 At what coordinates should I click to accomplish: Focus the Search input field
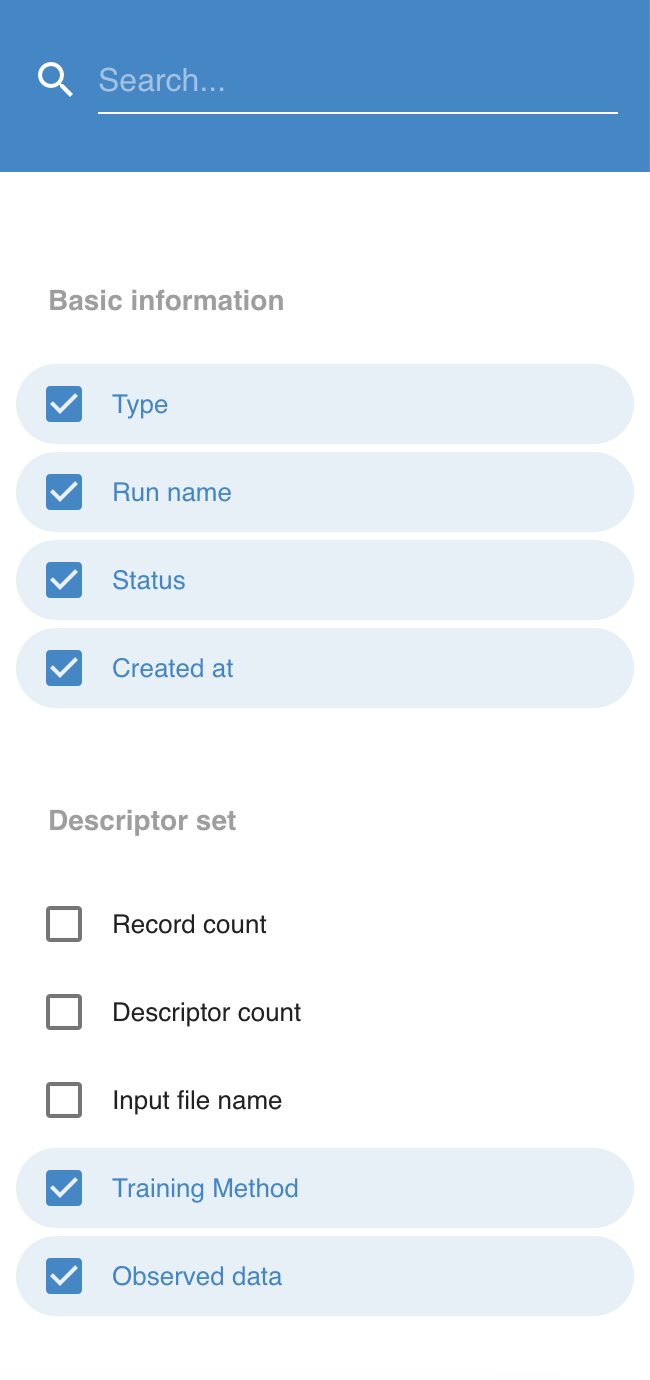pyautogui.click(x=357, y=80)
